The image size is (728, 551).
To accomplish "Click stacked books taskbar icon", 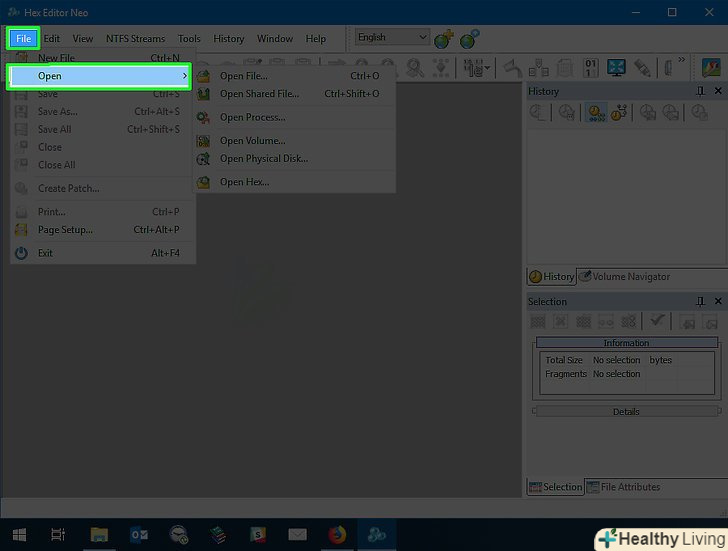I will [218, 535].
